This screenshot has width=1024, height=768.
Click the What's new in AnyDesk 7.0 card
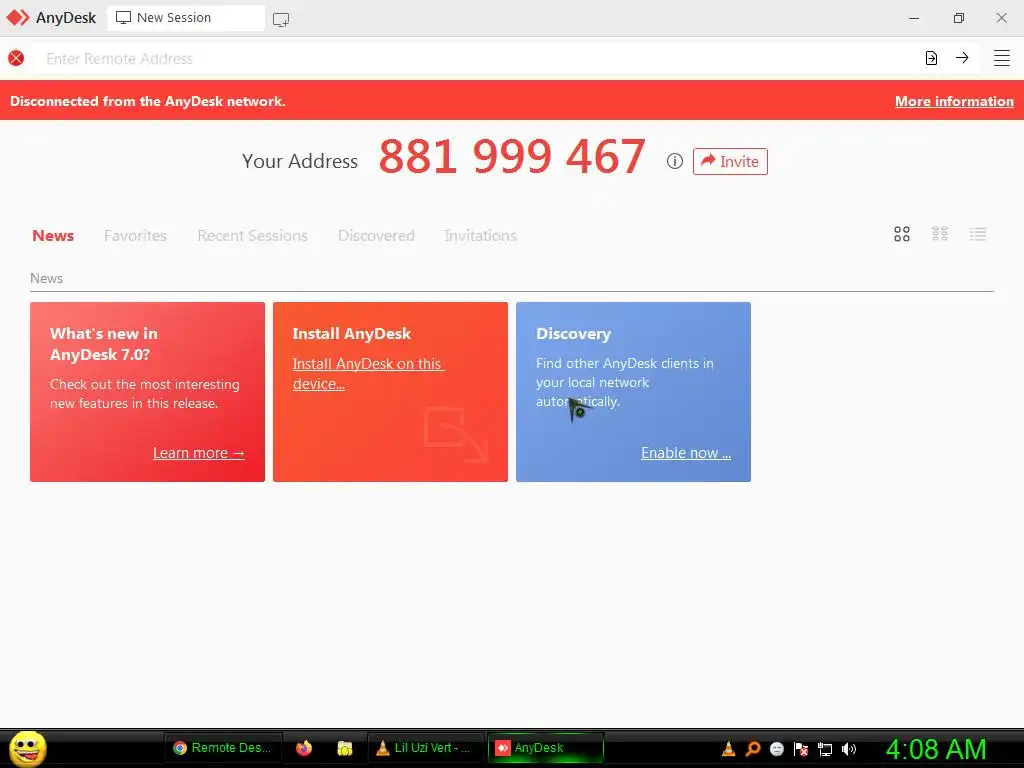tap(148, 392)
